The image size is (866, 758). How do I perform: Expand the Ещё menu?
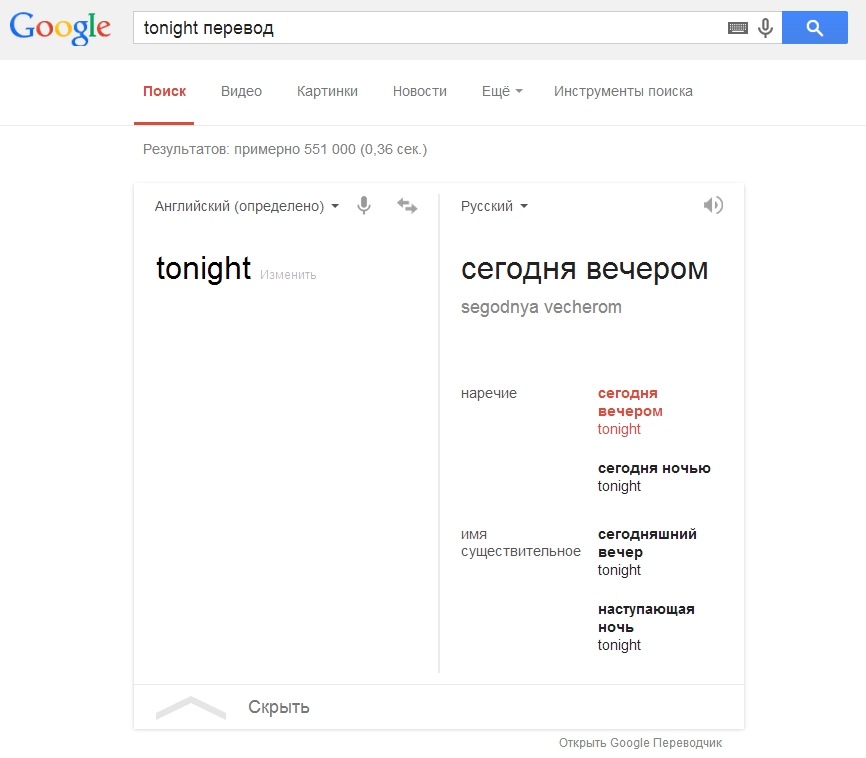click(502, 91)
